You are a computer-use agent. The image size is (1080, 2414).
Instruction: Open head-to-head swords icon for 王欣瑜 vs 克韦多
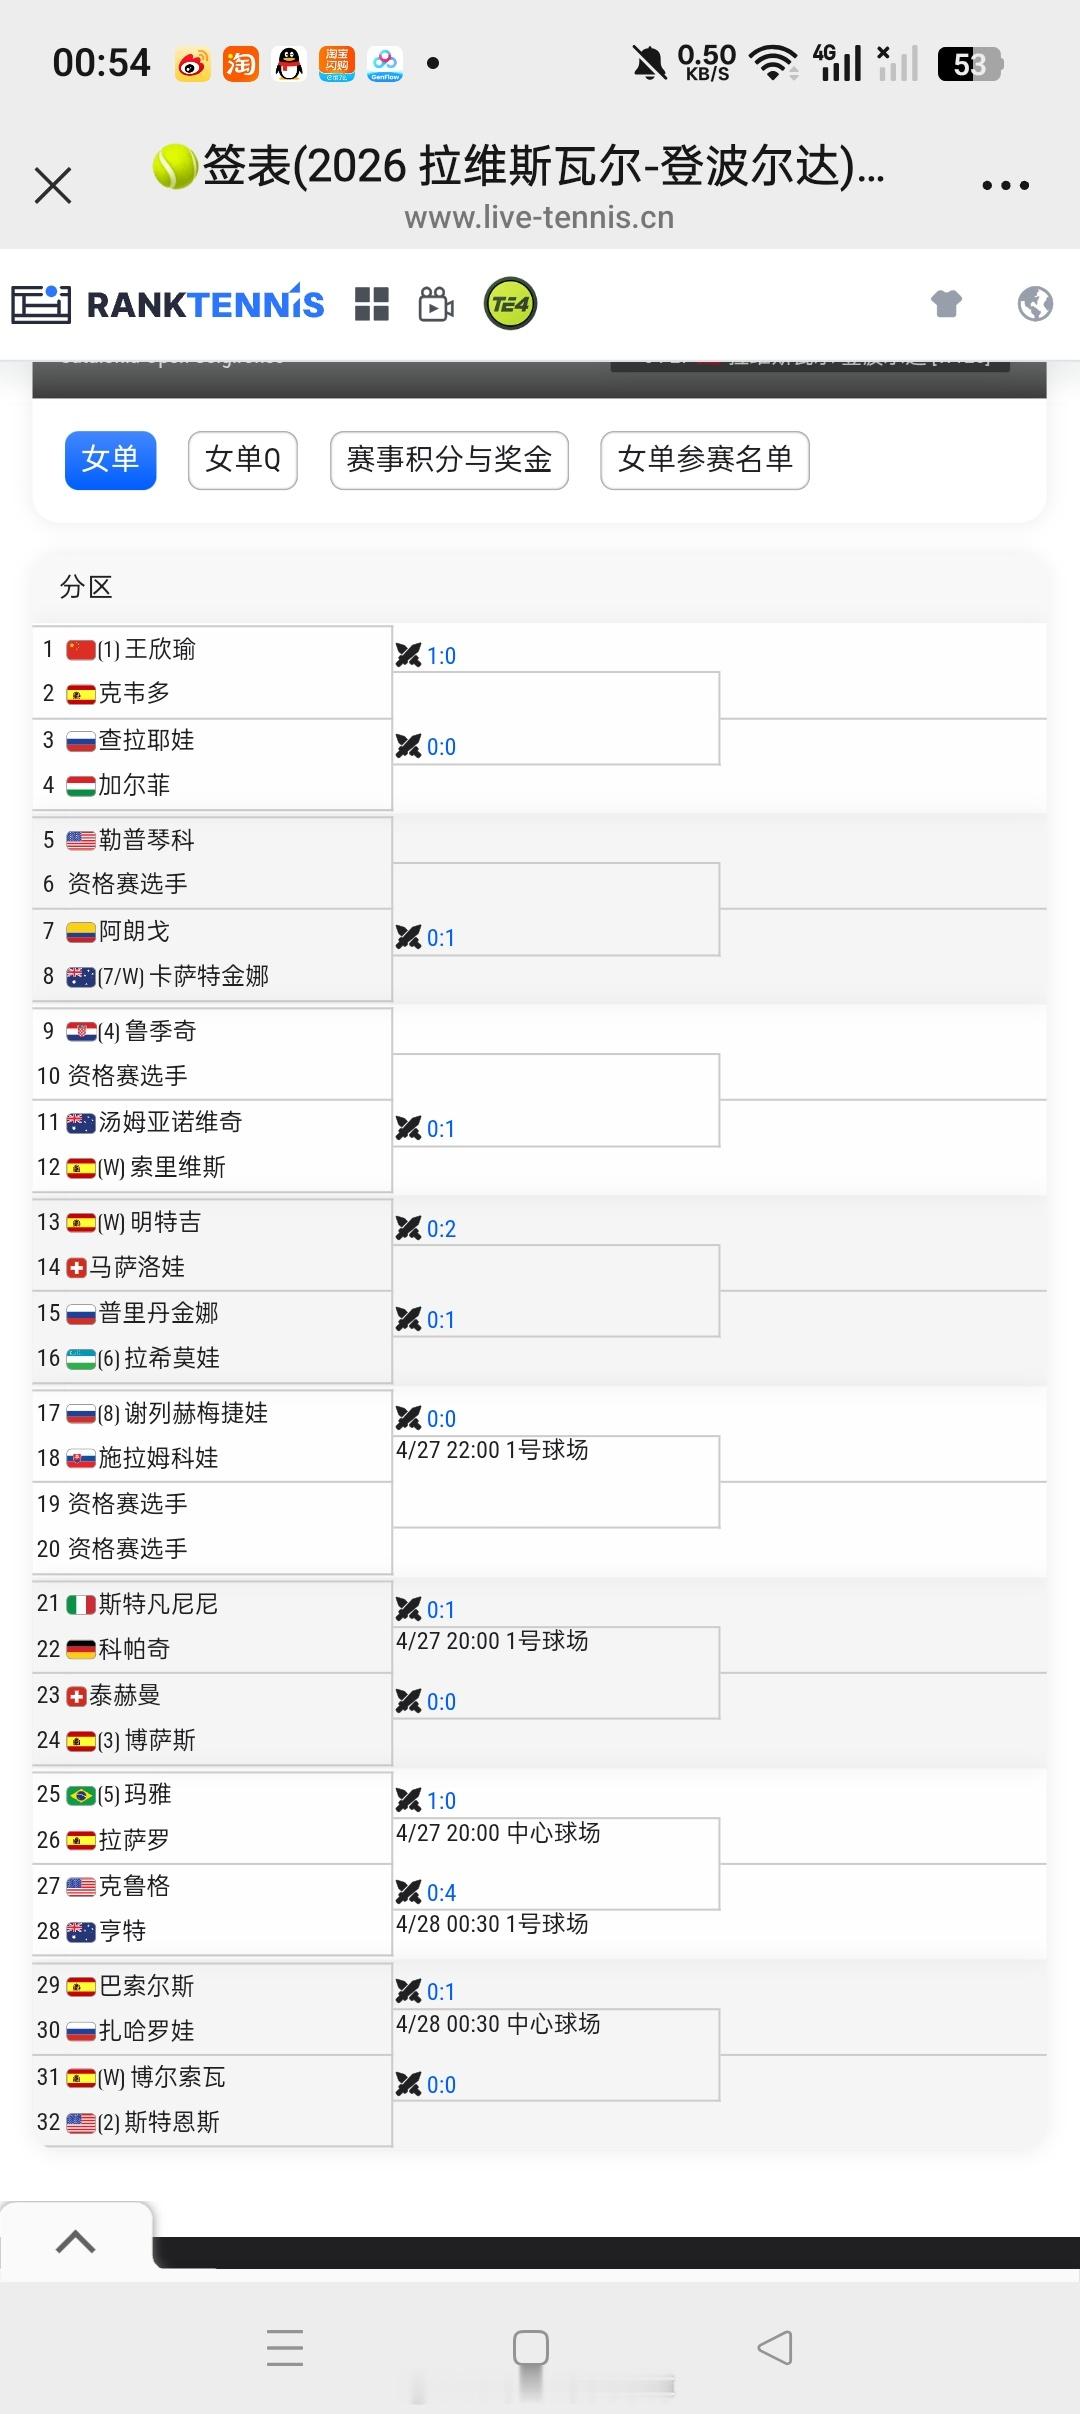411,655
